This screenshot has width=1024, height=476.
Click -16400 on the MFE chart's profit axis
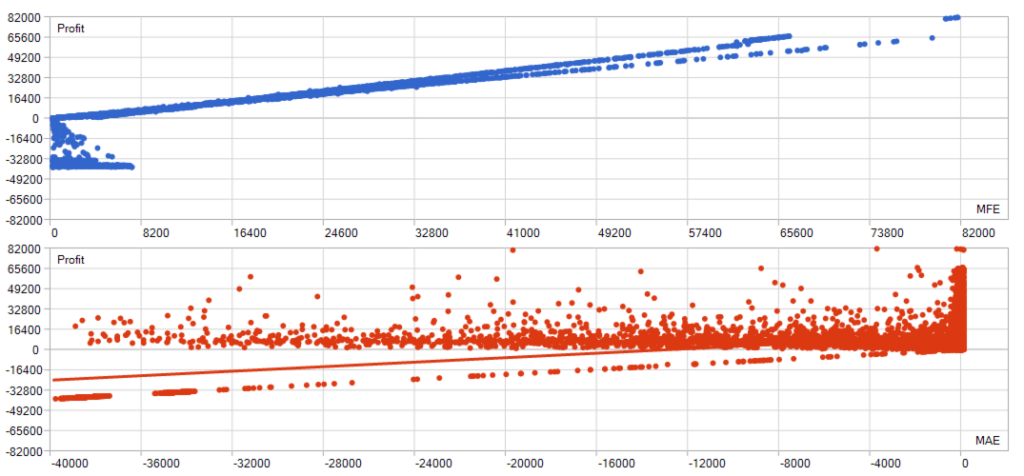(23, 138)
